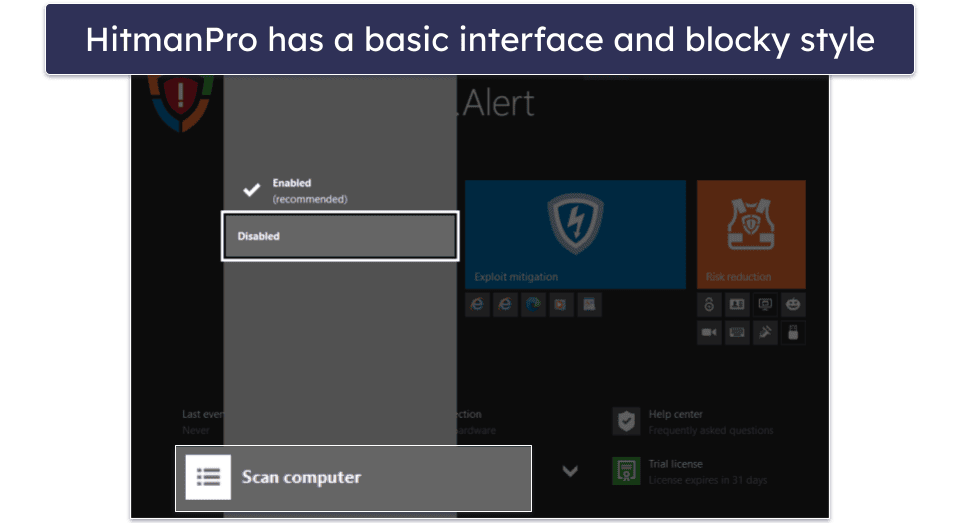Click the checkmark next to Enabled
Image resolution: width=959 pixels, height=523 pixels.
click(251, 190)
